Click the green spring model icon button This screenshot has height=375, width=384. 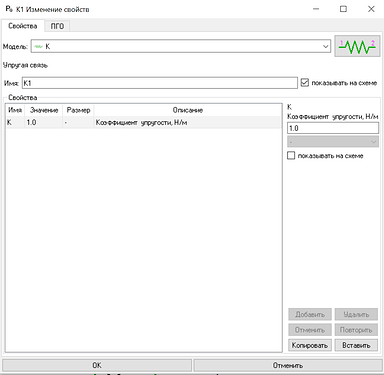(357, 46)
